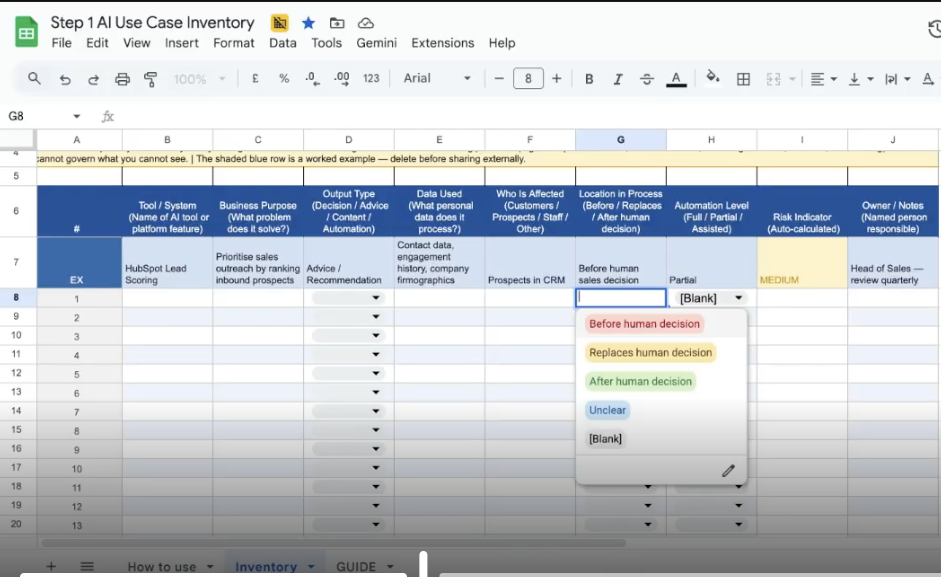Increase decimal places
This screenshot has height=577, width=941.
(x=341, y=79)
